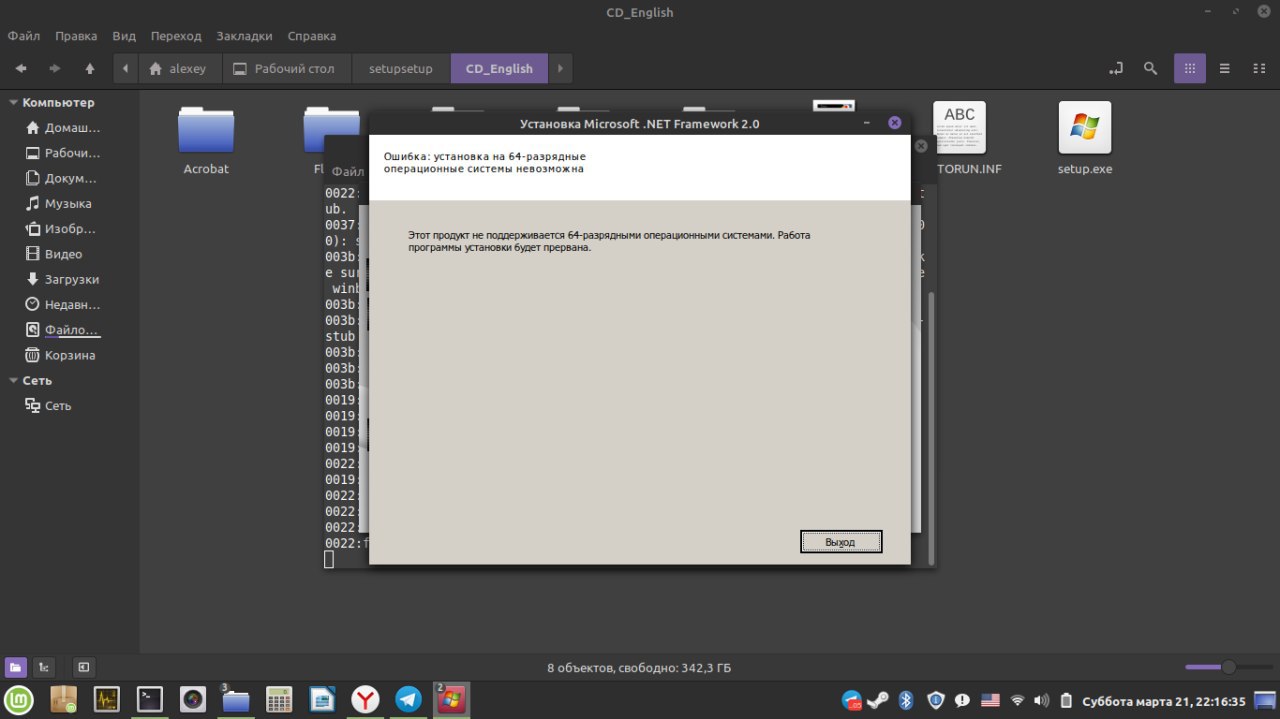Select the setupsetup breadcrumb

pyautogui.click(x=401, y=69)
